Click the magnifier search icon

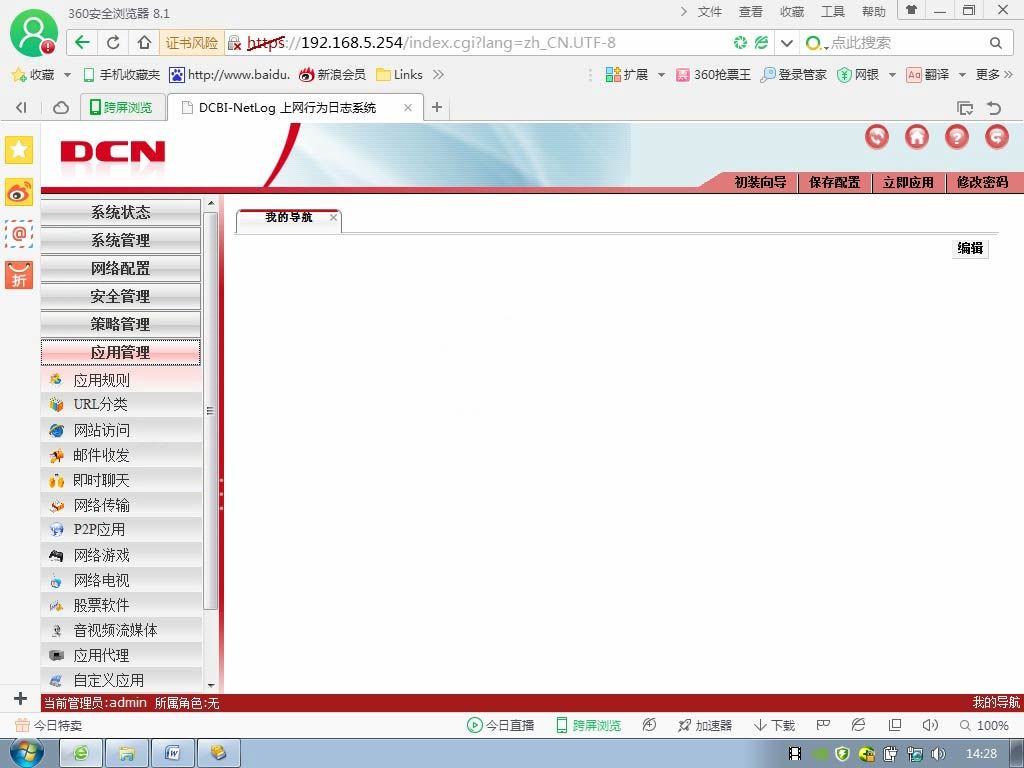click(x=995, y=43)
